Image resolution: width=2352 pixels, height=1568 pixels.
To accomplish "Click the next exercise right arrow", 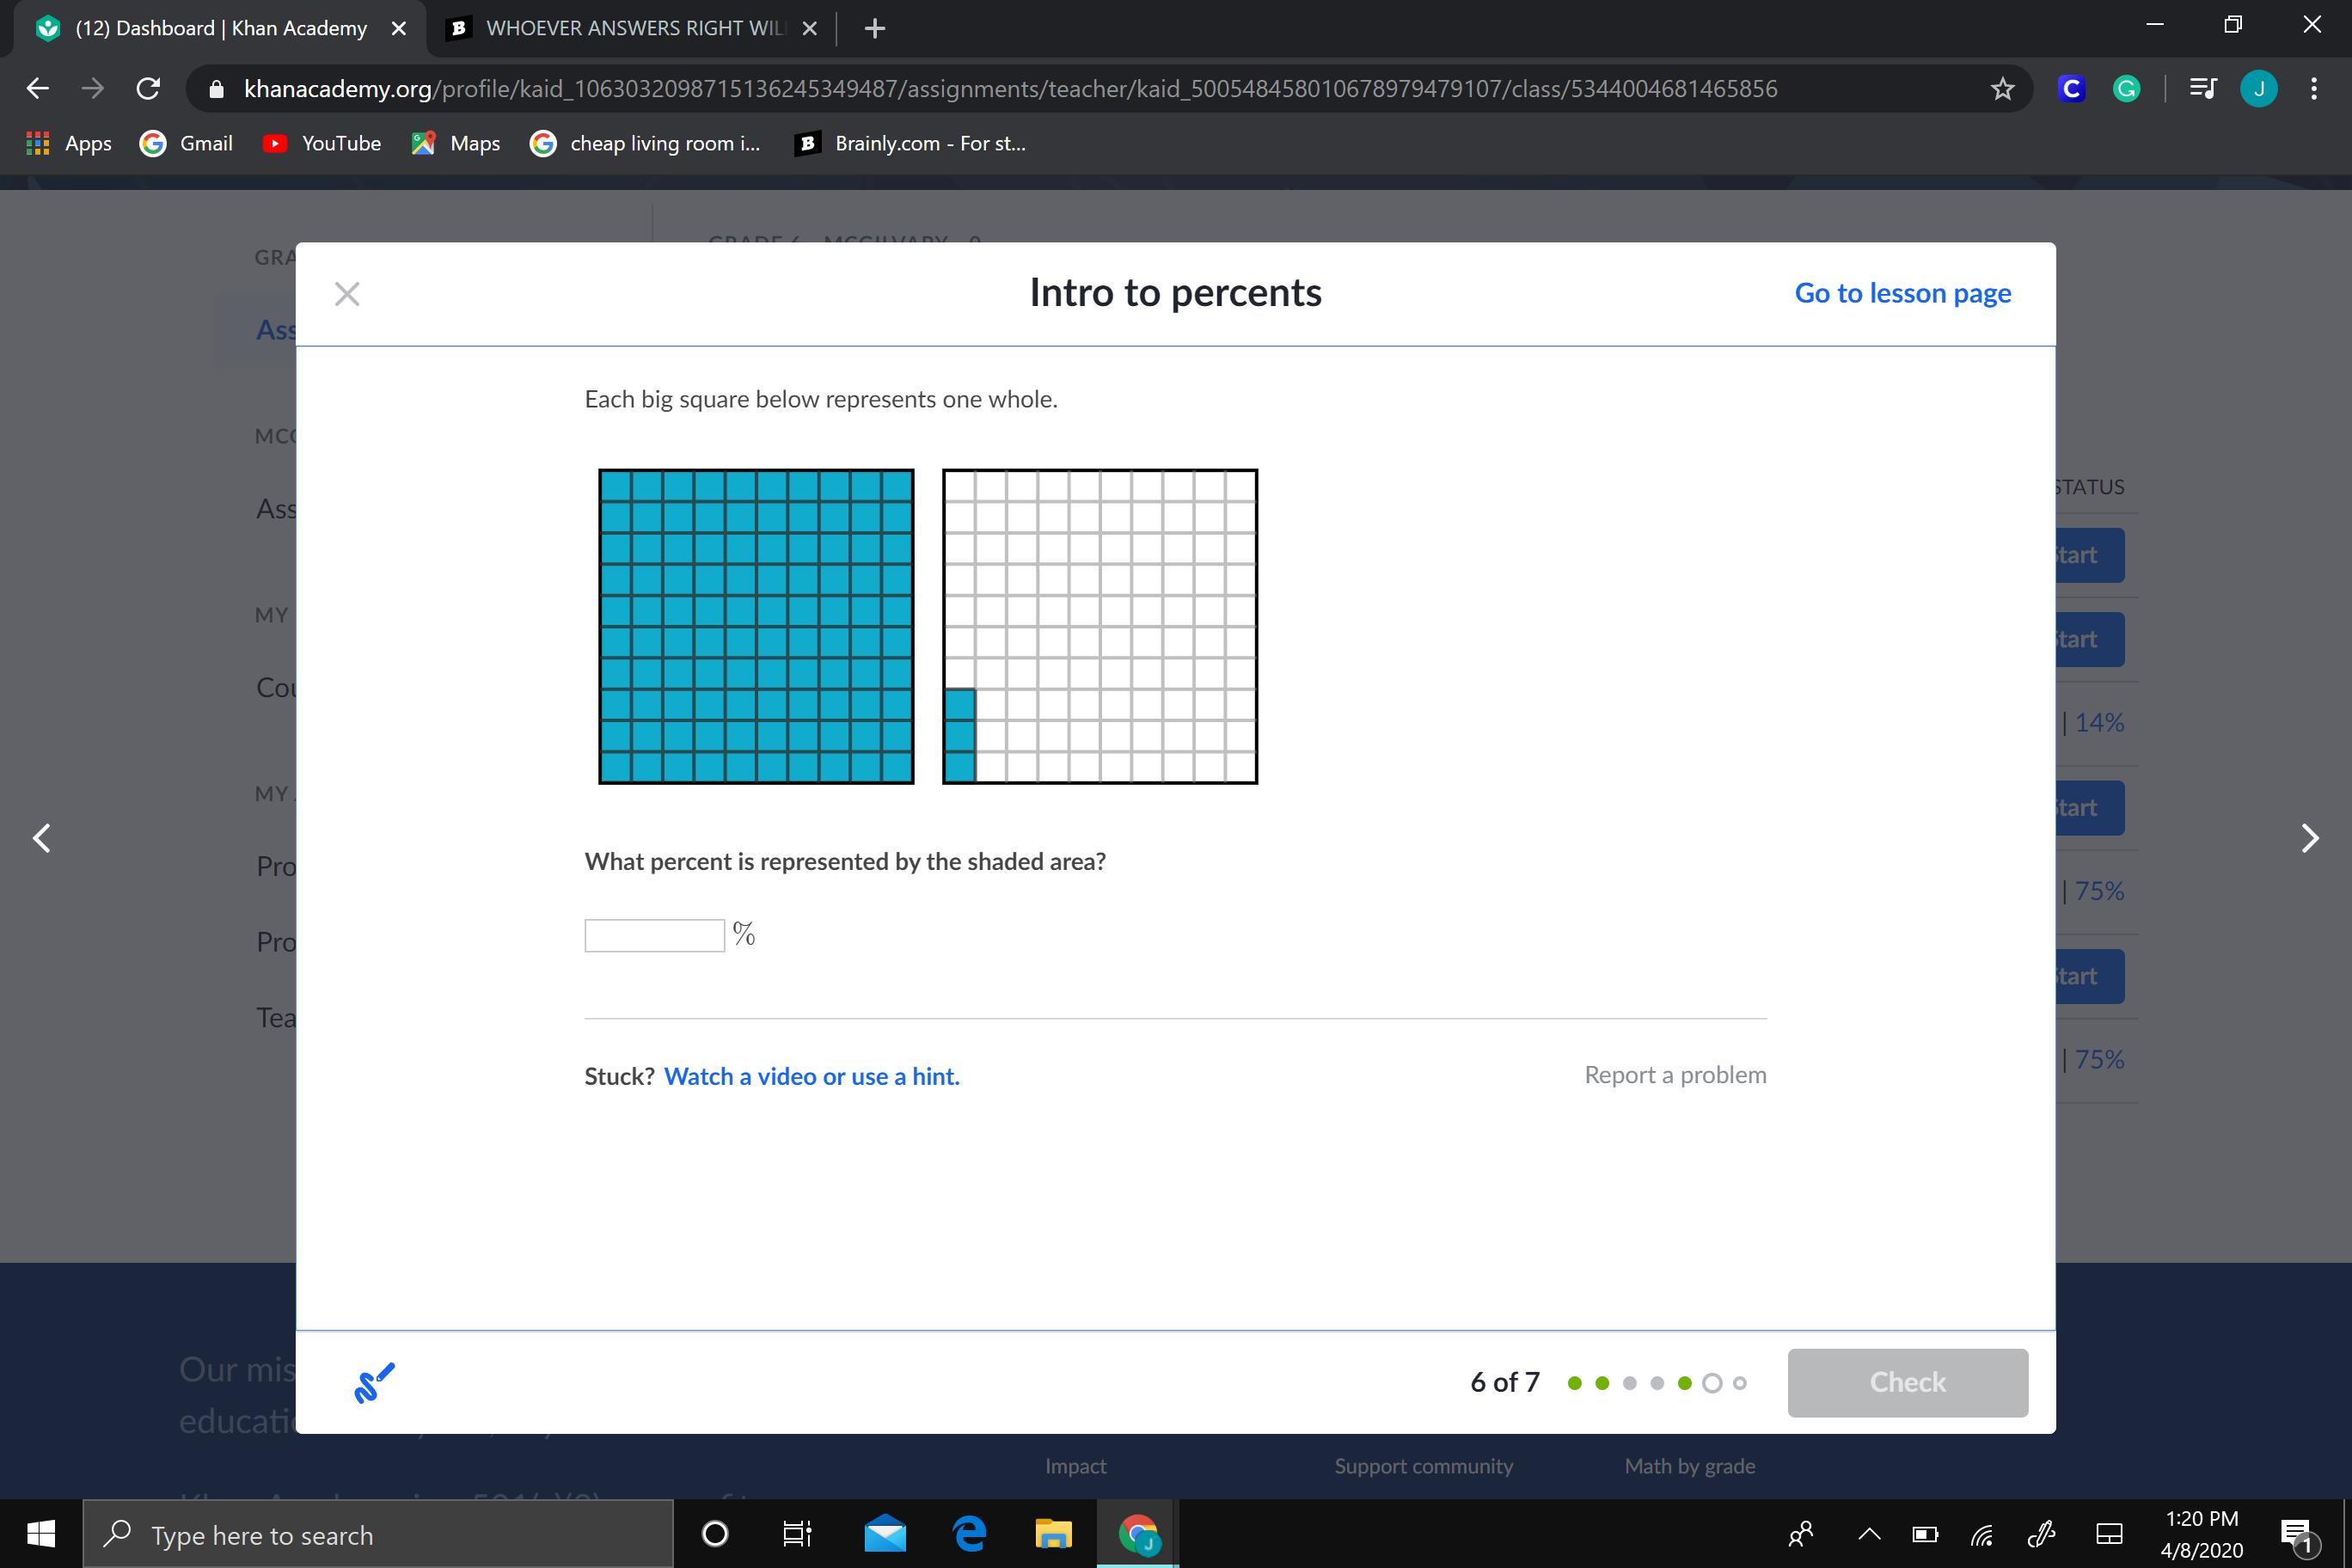I will coord(2309,838).
